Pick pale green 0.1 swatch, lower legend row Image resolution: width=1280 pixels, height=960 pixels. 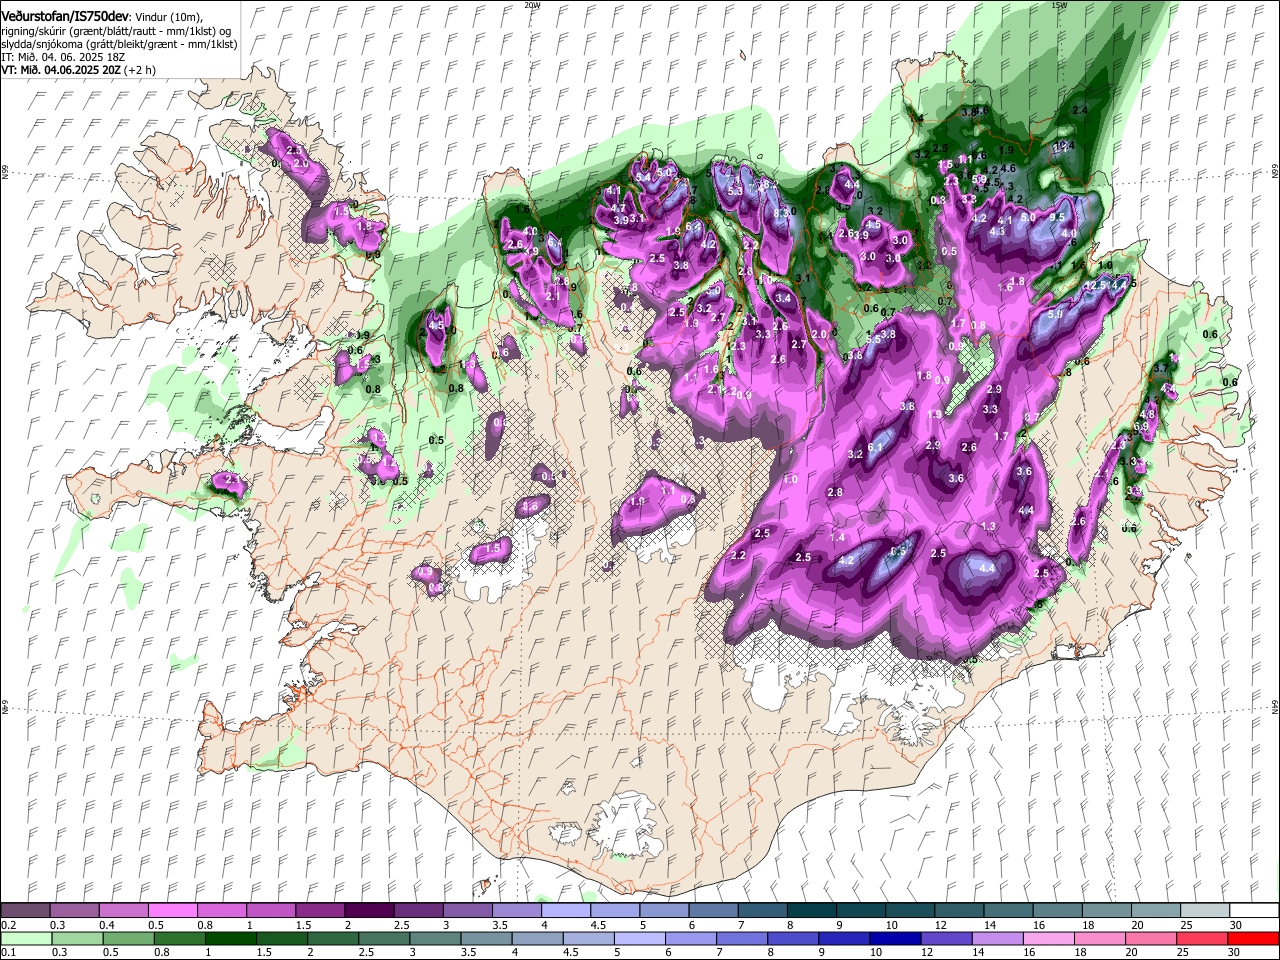point(26,938)
